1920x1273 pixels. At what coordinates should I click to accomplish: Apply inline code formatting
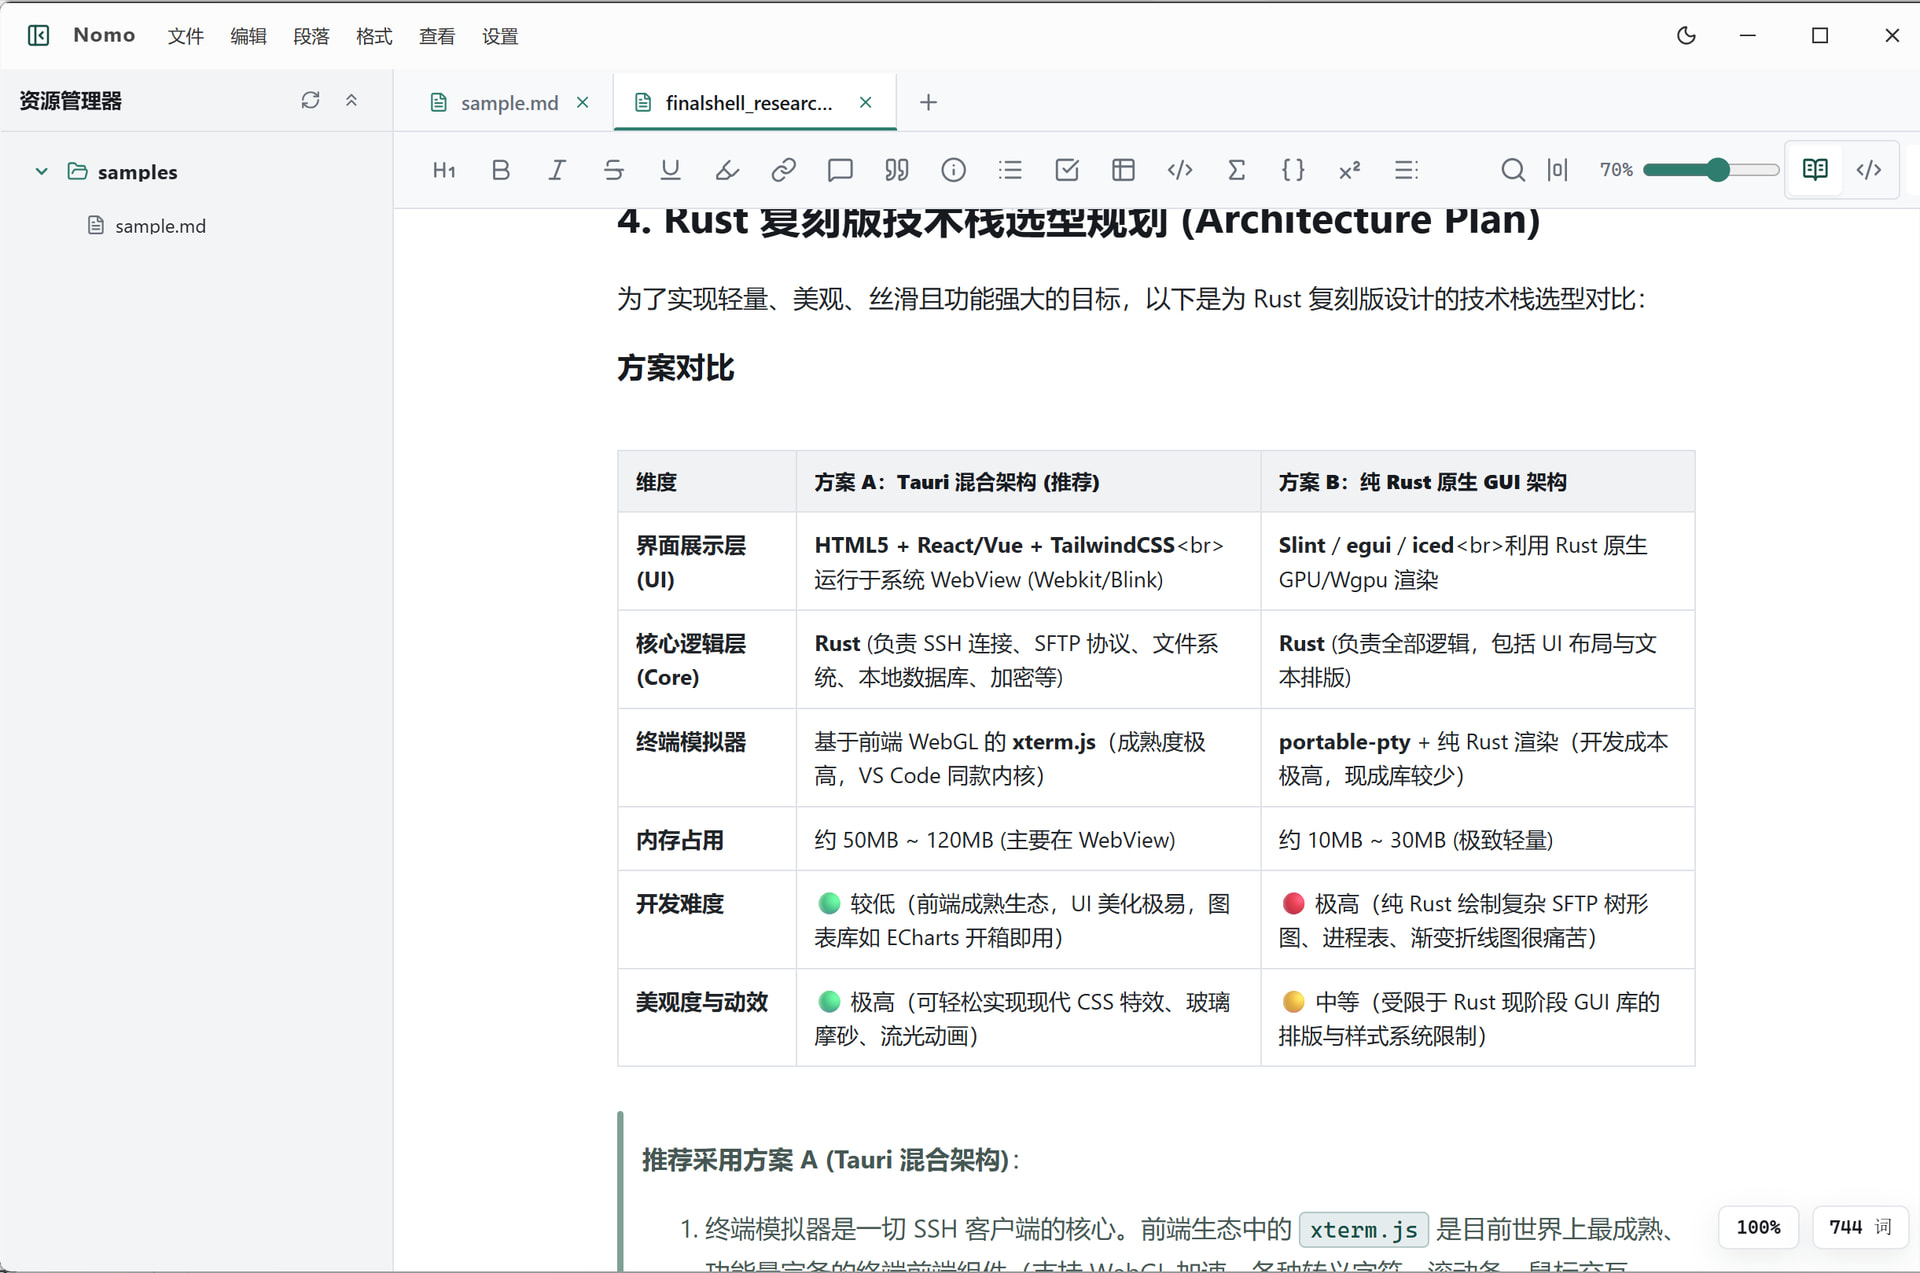point(1180,170)
